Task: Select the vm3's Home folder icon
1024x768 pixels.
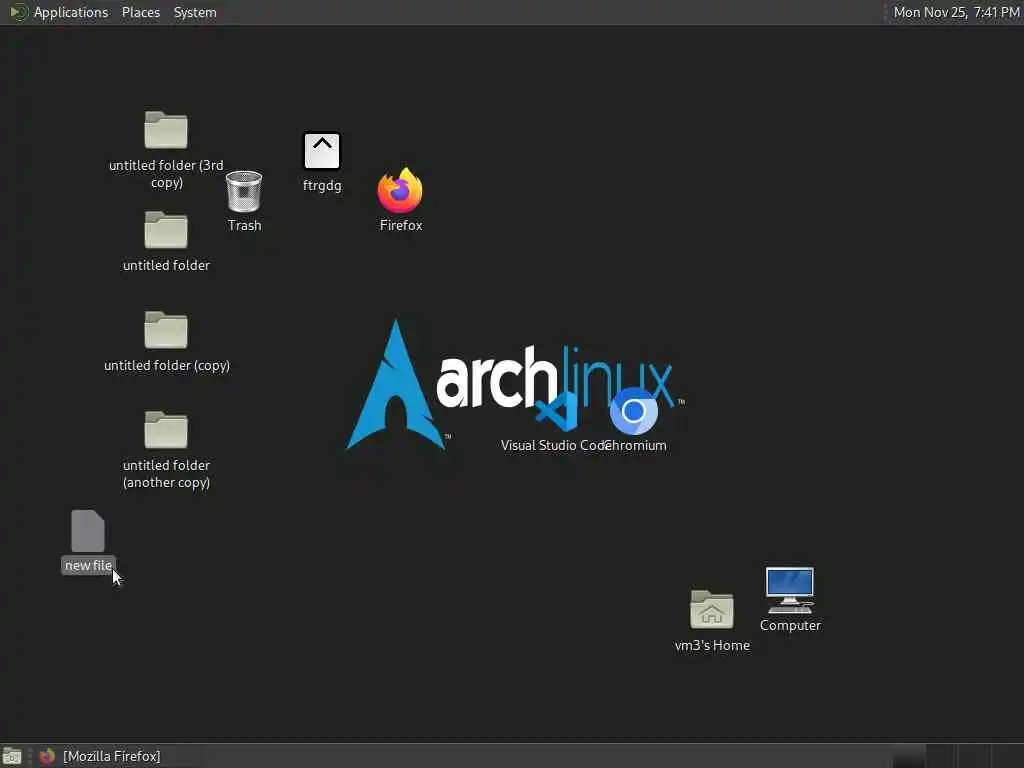Action: [712, 609]
